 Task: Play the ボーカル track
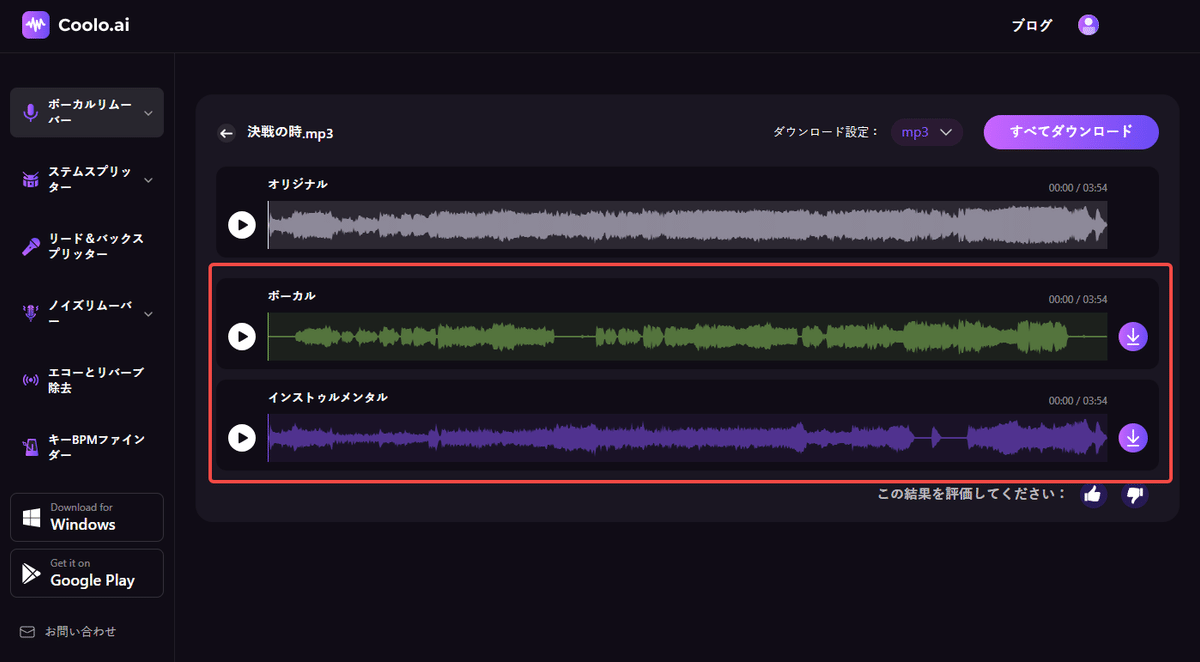tap(242, 336)
